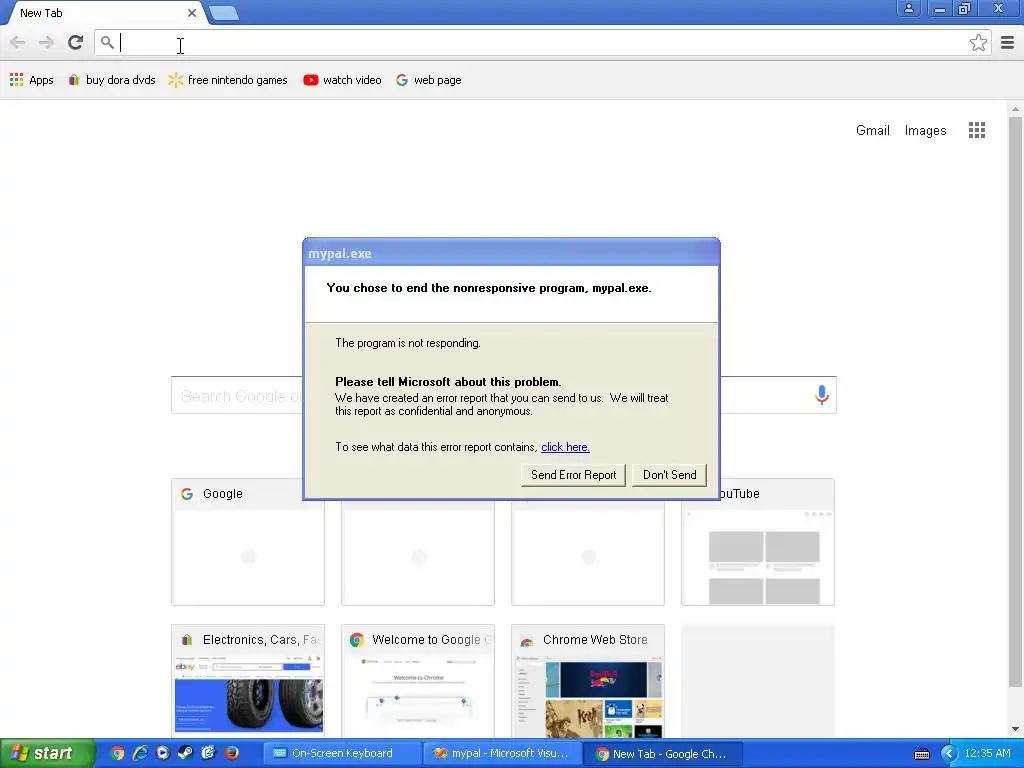This screenshot has height=768, width=1024.
Task: Switch to mypal - Microsoft Visual taskbar window
Action: coord(501,753)
